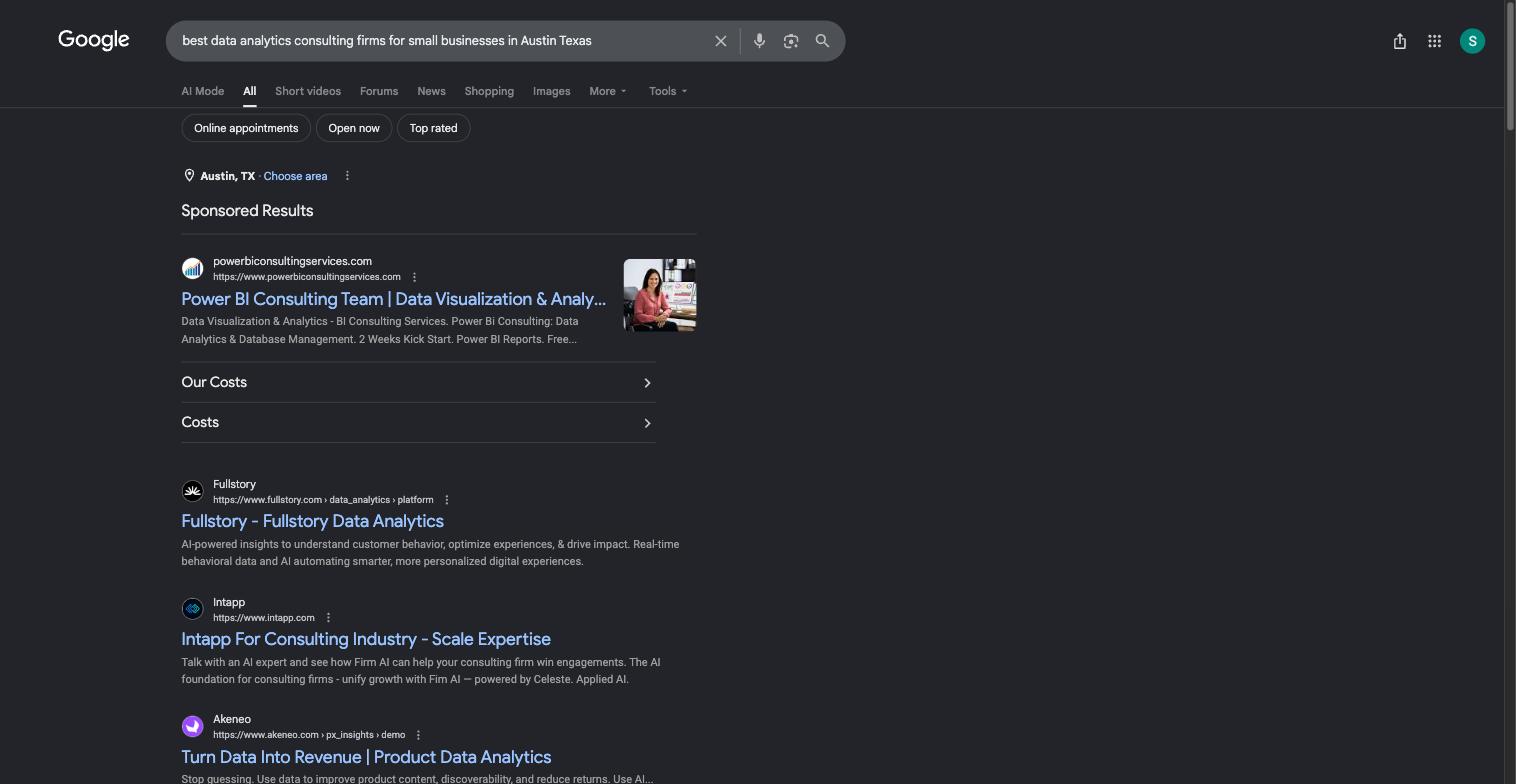
Task: Click the magnifier search button
Action: click(822, 41)
